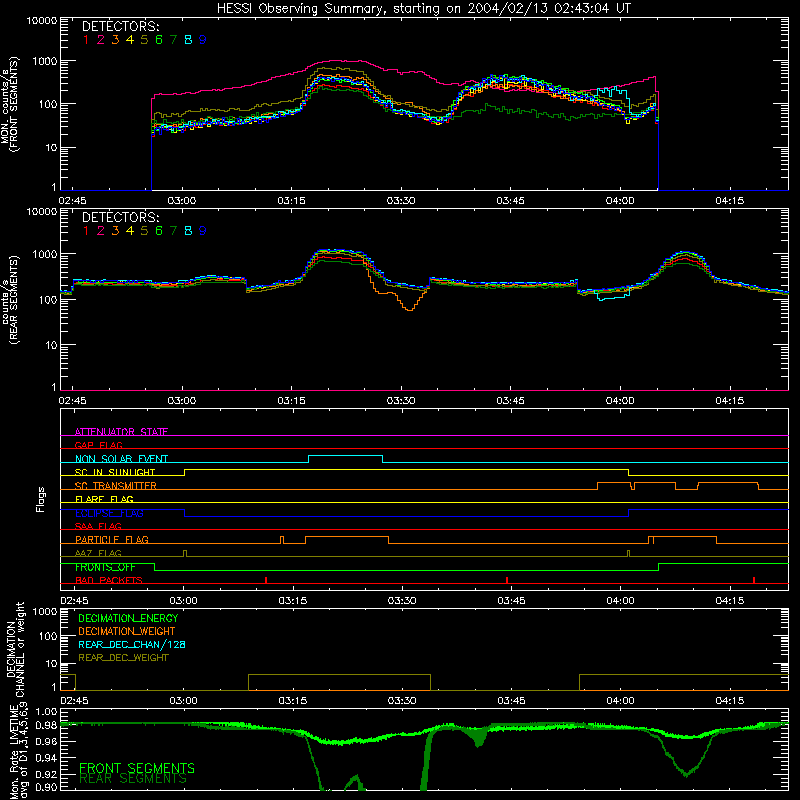Viewport: 800px width, 800px height.
Task: Click the SC_TRANSMITTER flag label
Action: tap(116, 486)
